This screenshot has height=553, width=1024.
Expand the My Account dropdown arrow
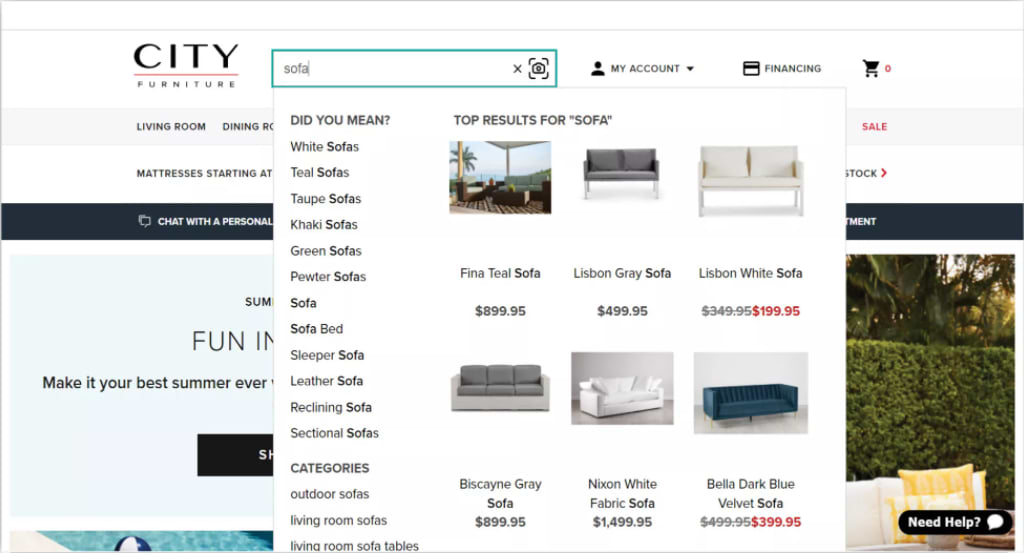(690, 69)
